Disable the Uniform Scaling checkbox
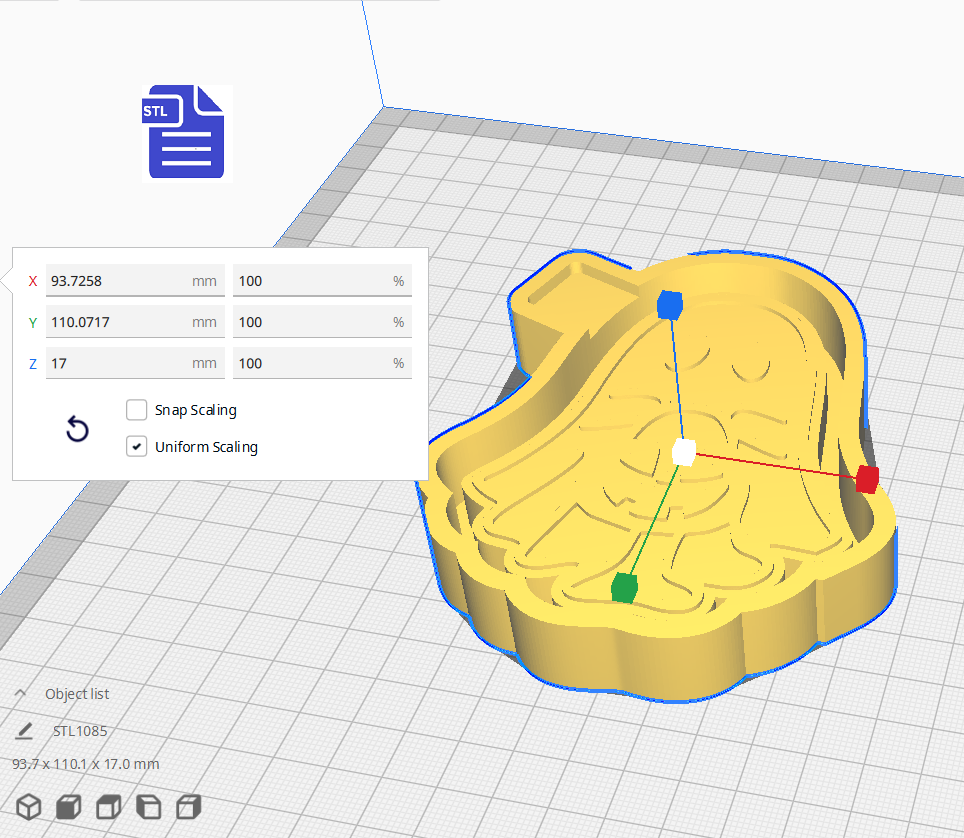Viewport: 964px width, 838px height. click(x=137, y=447)
